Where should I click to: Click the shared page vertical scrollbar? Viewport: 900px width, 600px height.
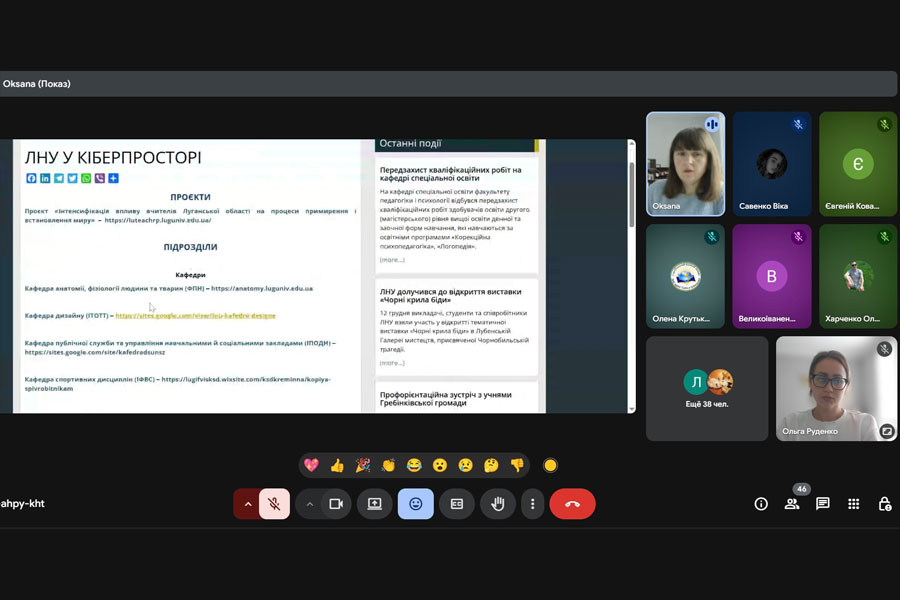(x=632, y=194)
